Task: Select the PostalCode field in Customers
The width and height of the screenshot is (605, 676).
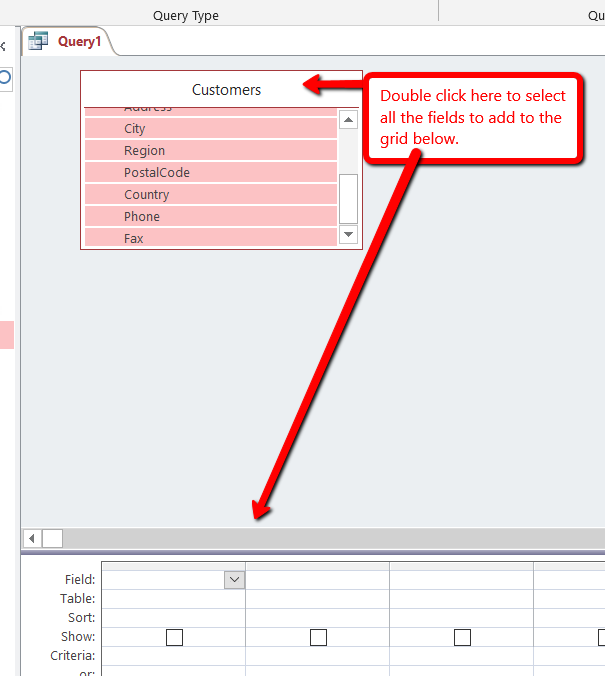Action: coord(210,172)
